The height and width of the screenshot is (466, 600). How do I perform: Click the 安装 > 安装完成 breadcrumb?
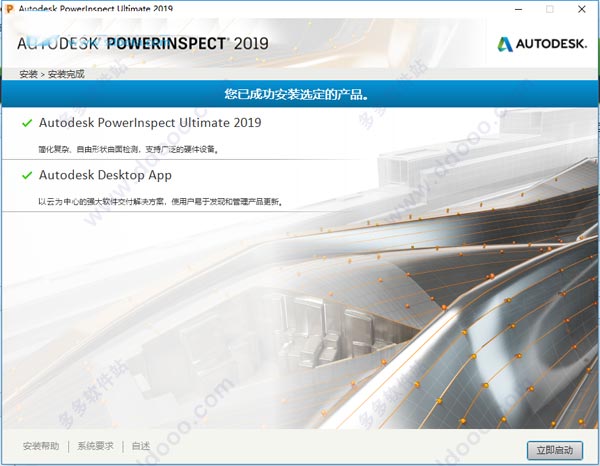tap(52, 74)
